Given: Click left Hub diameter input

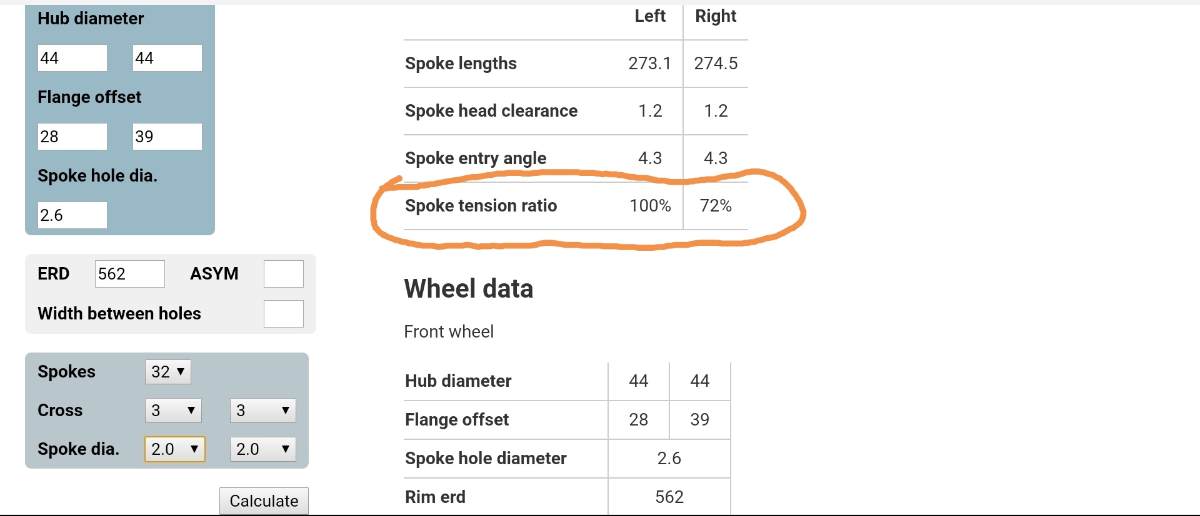Looking at the screenshot, I should [72, 58].
